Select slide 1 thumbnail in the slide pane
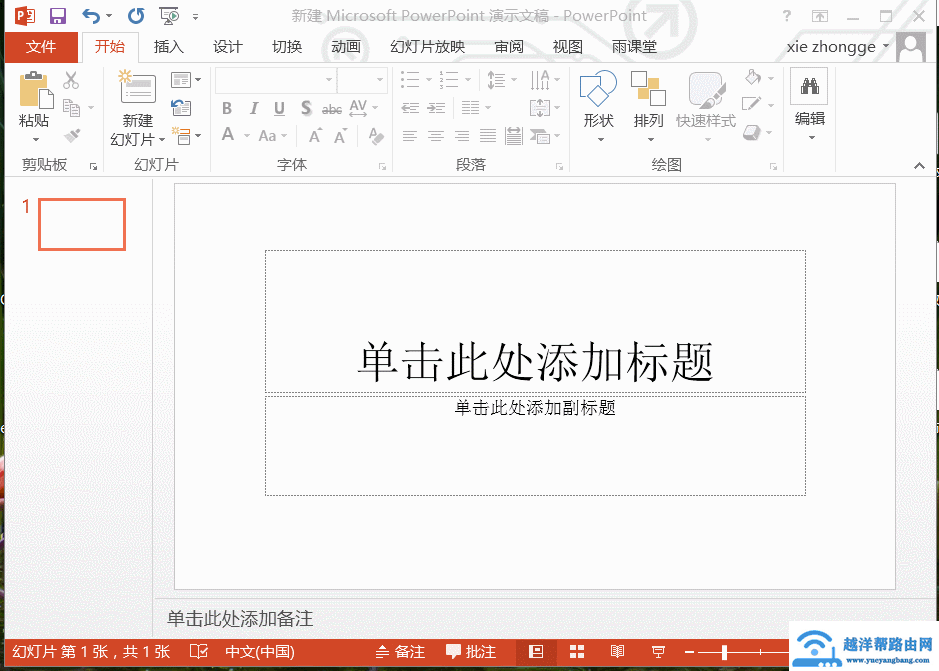 [81, 224]
